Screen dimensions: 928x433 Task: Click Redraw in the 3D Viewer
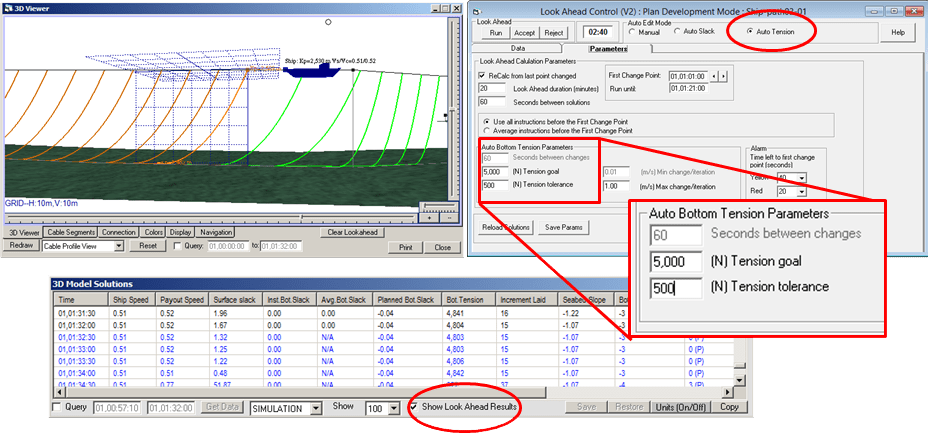point(22,246)
